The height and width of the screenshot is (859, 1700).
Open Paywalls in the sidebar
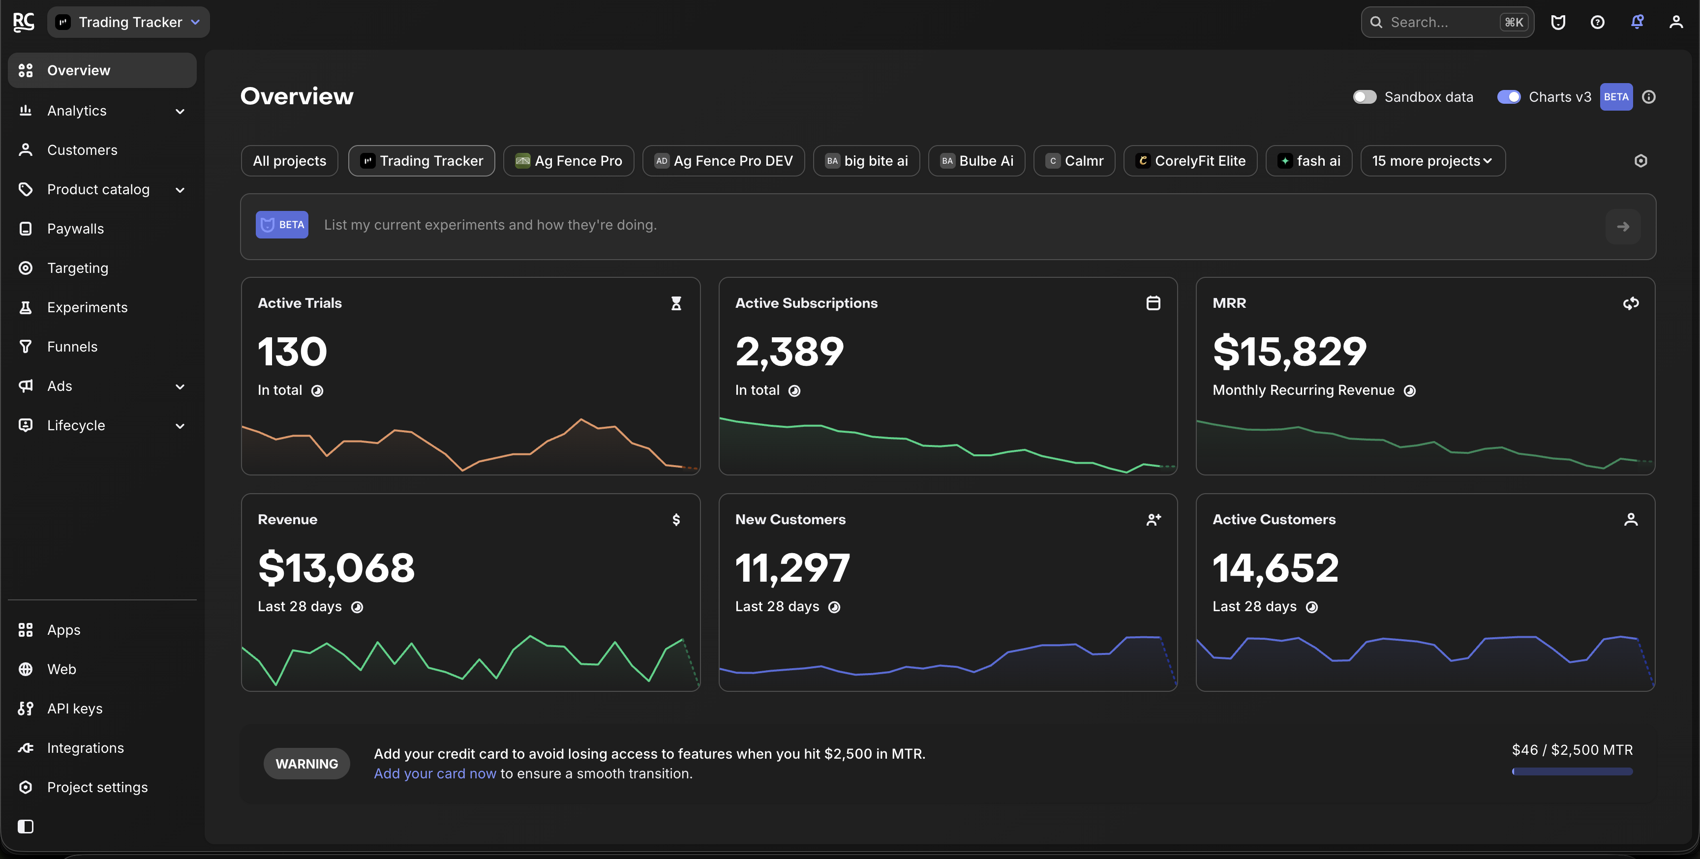[102, 229]
